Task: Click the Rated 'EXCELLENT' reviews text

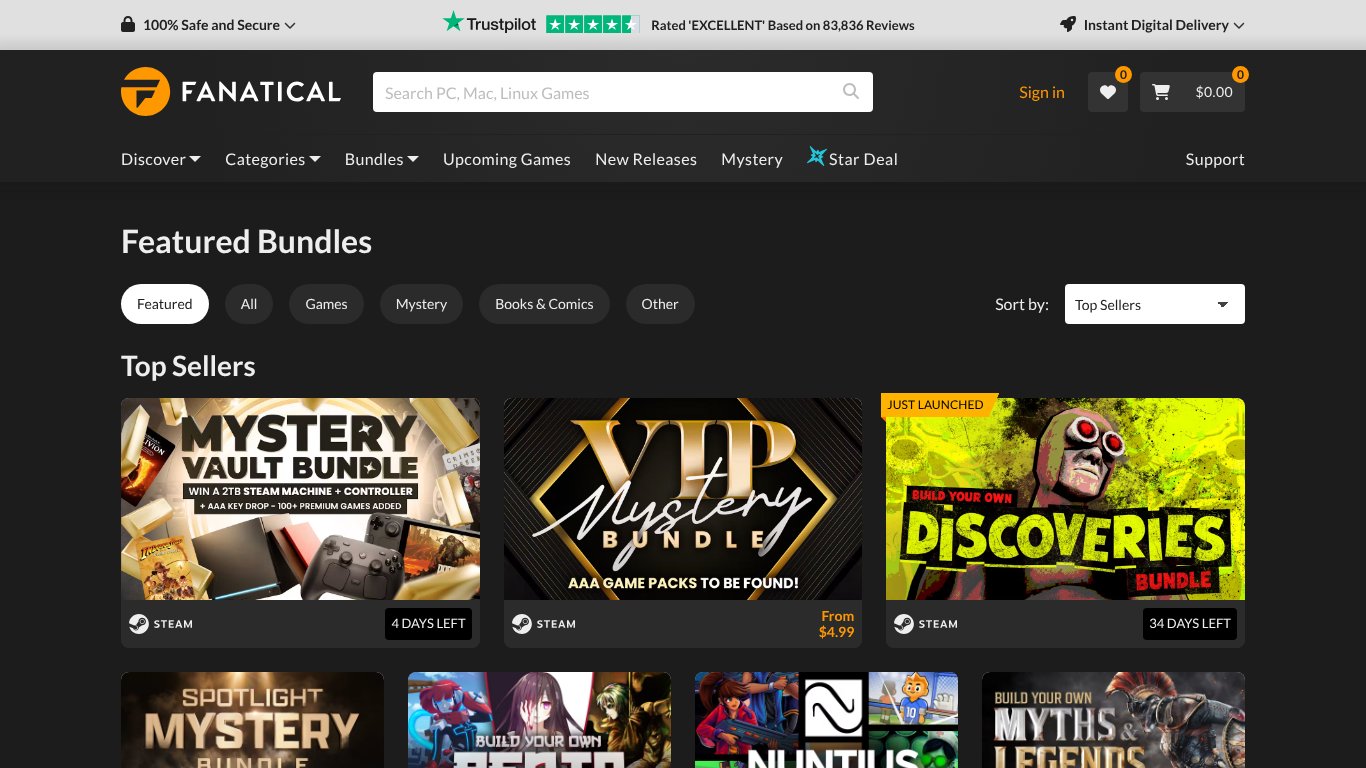Action: pyautogui.click(x=783, y=25)
